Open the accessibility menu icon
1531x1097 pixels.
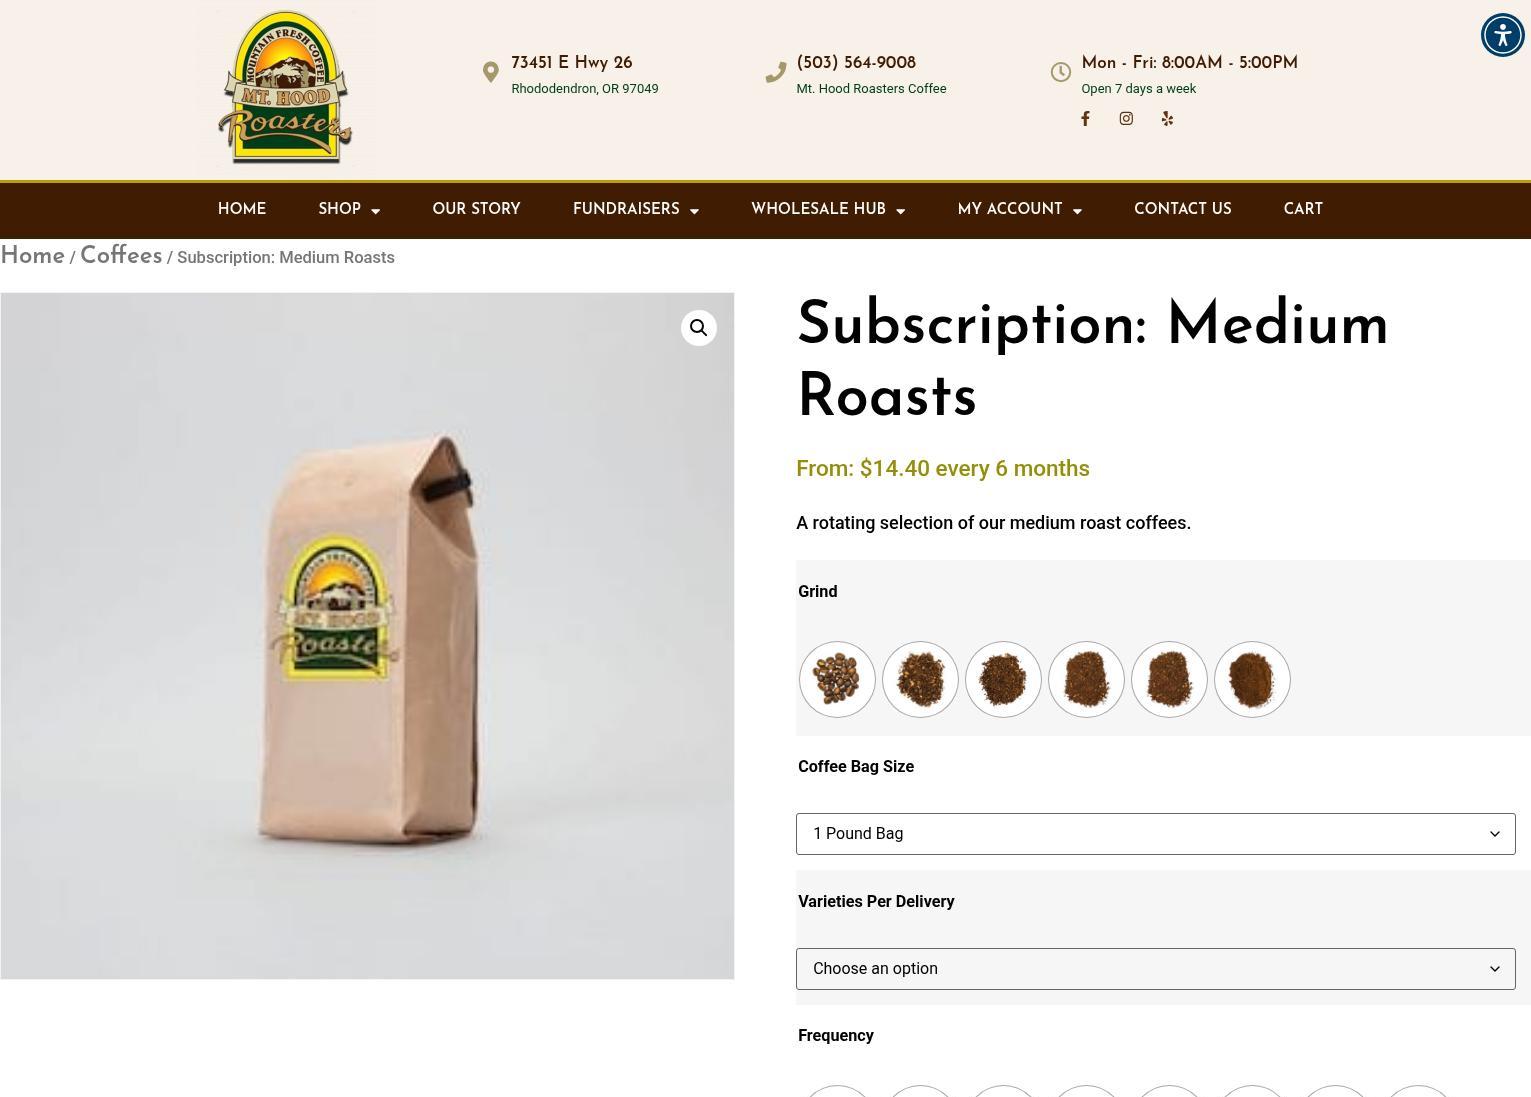pyautogui.click(x=1502, y=35)
